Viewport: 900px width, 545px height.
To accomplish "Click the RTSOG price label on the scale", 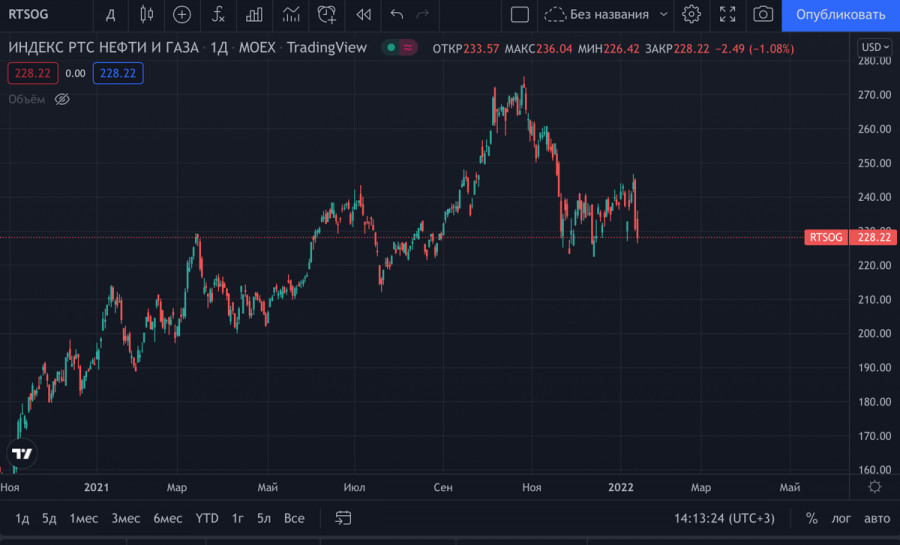I will coord(826,237).
